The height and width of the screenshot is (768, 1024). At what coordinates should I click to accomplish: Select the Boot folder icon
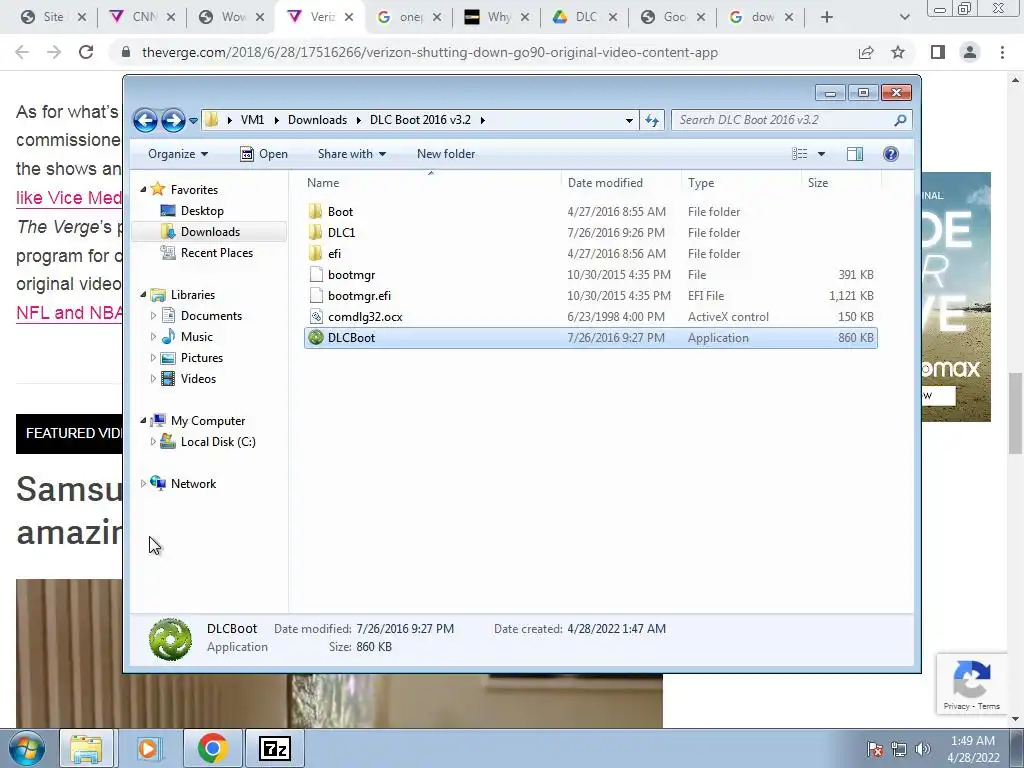pos(315,212)
